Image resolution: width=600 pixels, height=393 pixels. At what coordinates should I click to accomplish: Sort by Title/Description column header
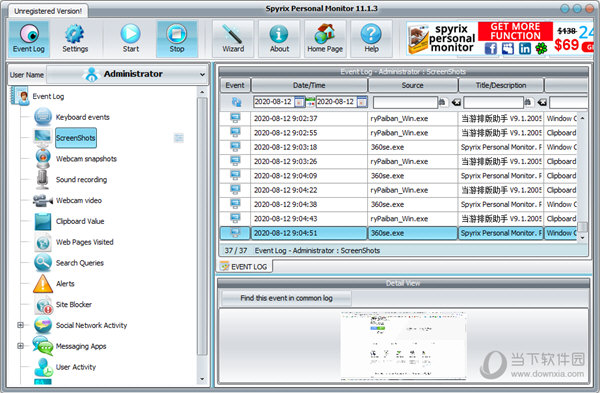tap(501, 85)
